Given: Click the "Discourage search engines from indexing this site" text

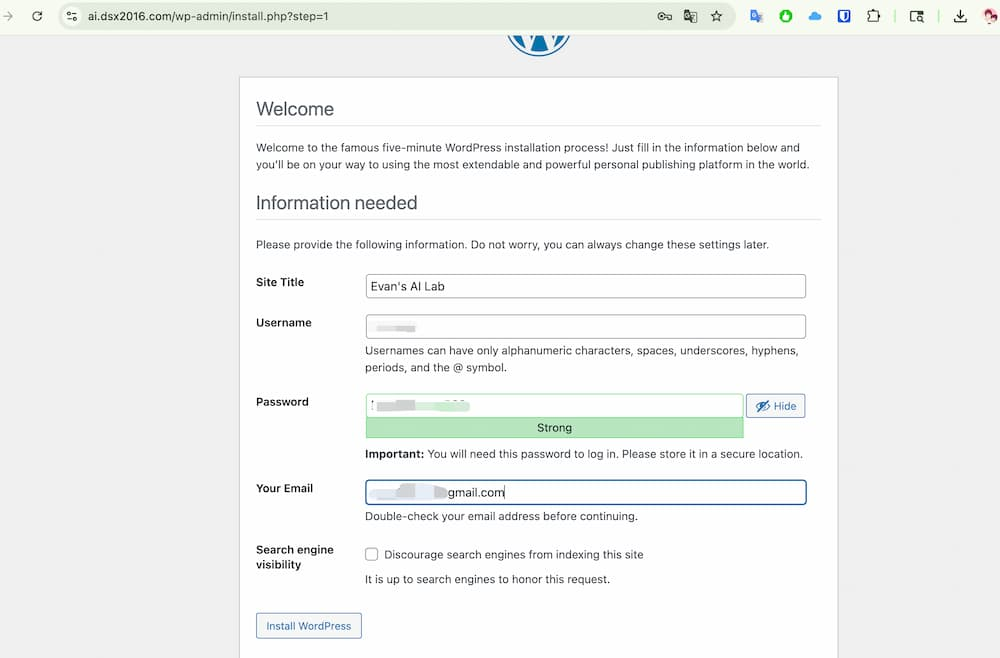Looking at the screenshot, I should coord(513,555).
